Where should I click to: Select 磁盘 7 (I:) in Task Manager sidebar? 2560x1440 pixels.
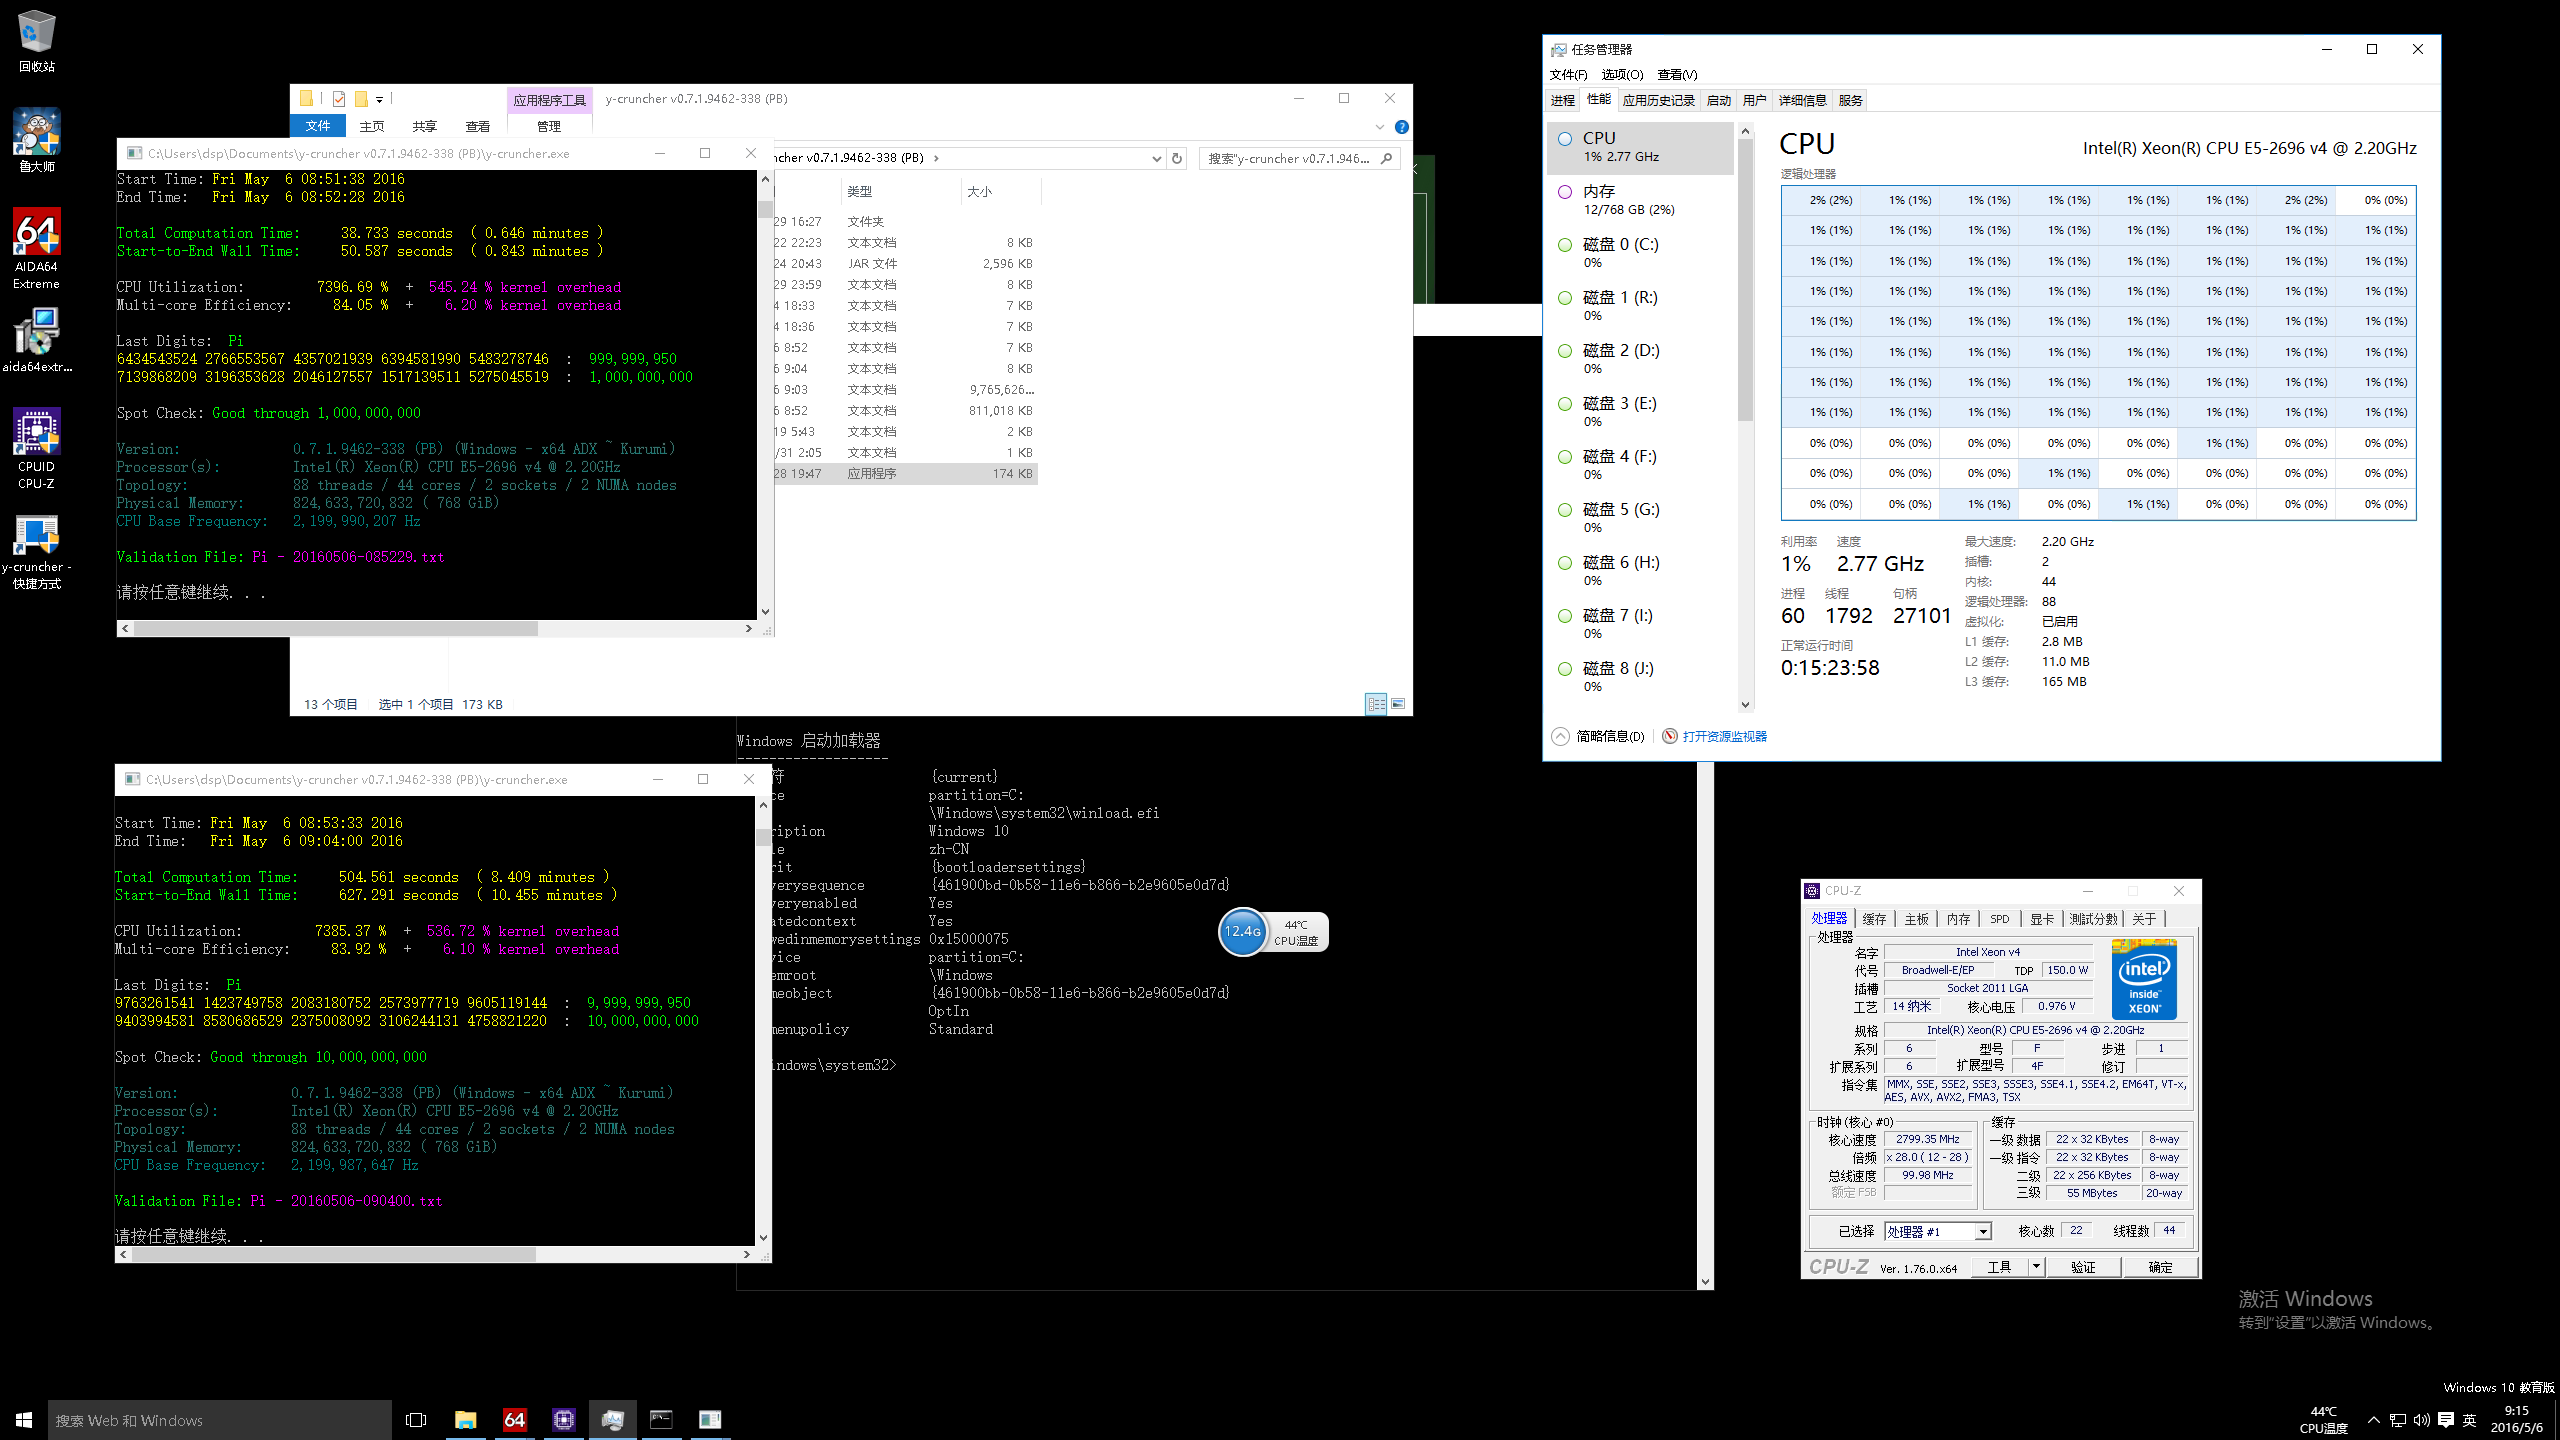[x=1641, y=624]
